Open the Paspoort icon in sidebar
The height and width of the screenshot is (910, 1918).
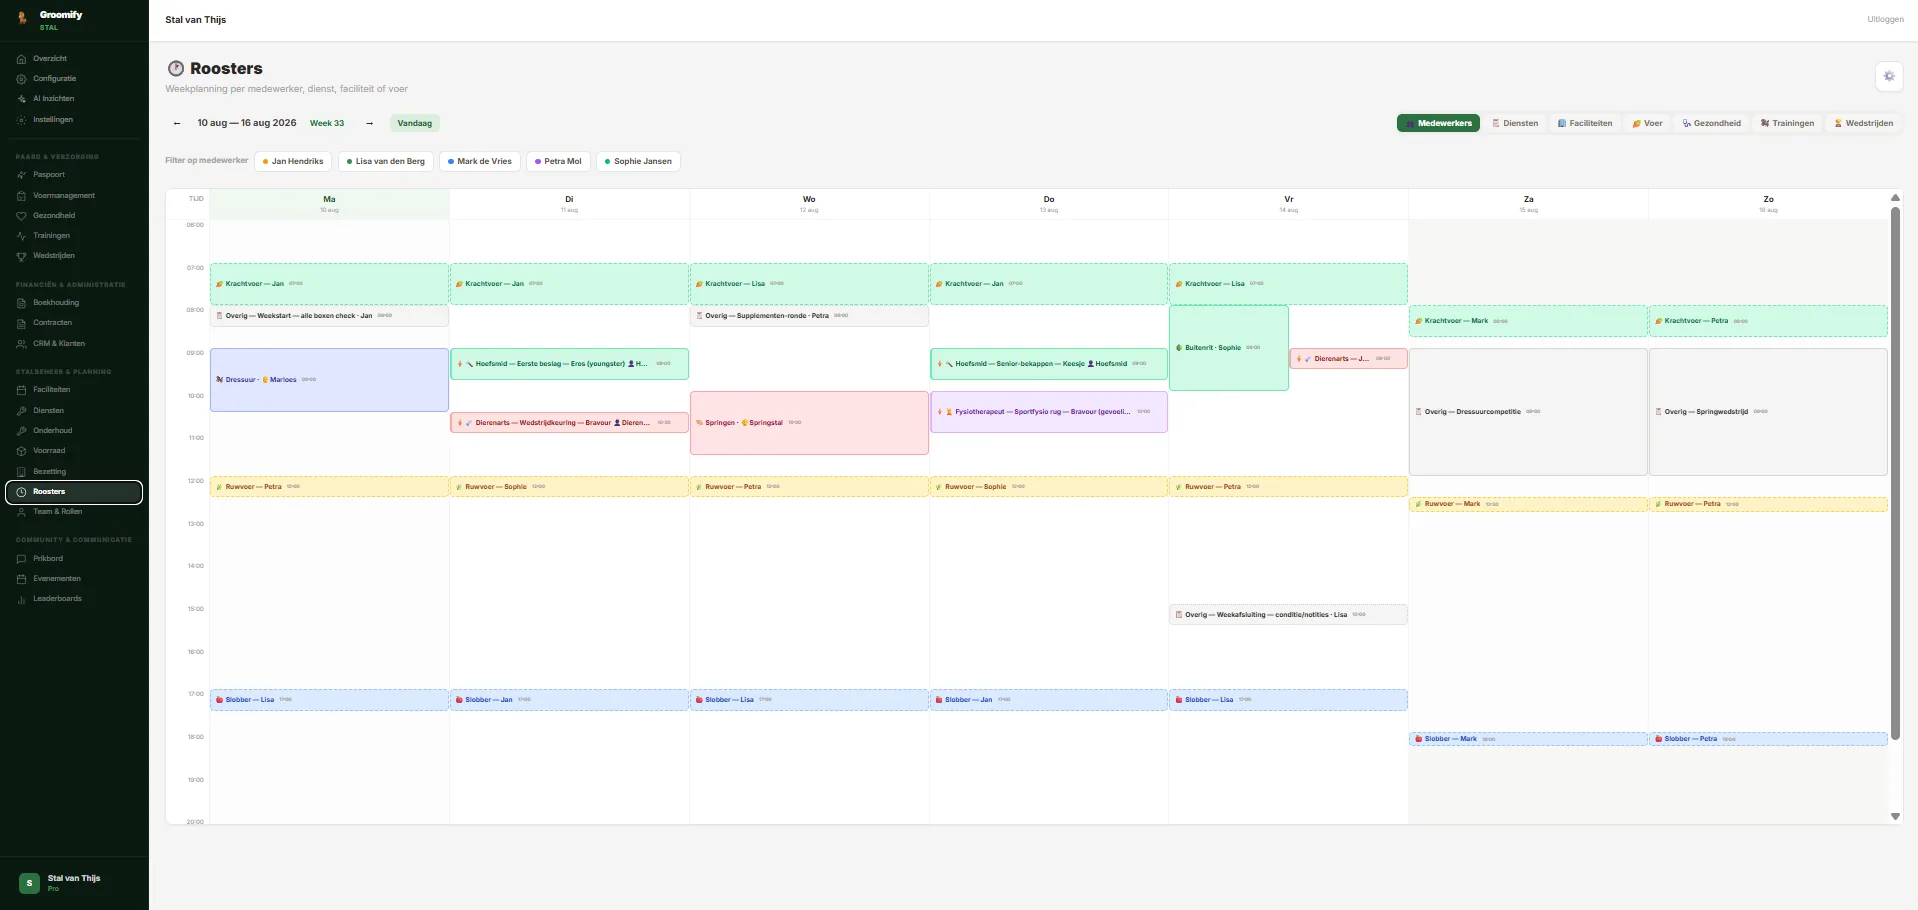coord(21,175)
